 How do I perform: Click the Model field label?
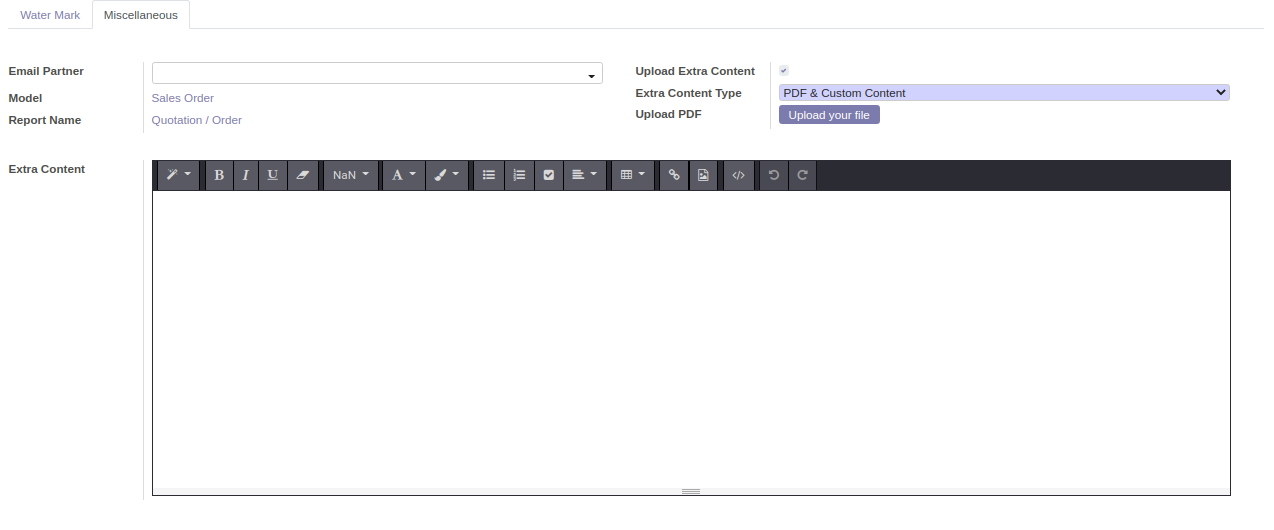tap(25, 98)
